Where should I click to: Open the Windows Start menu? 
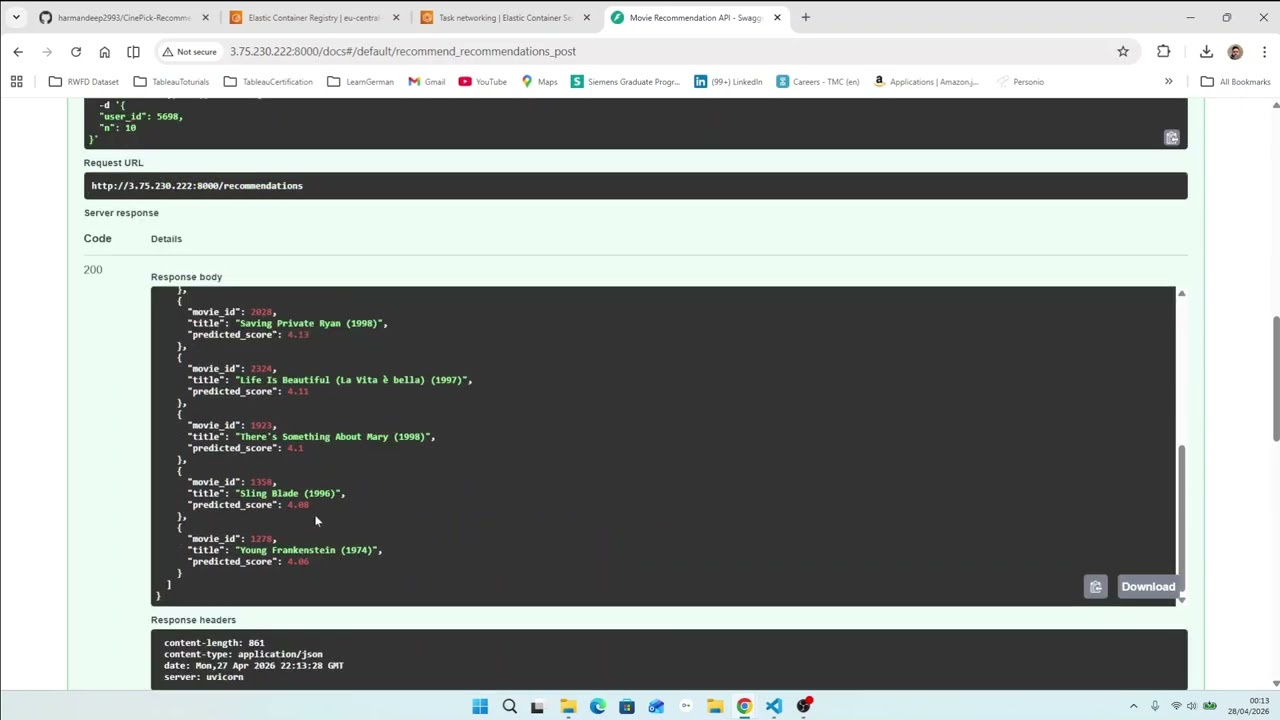(x=480, y=706)
